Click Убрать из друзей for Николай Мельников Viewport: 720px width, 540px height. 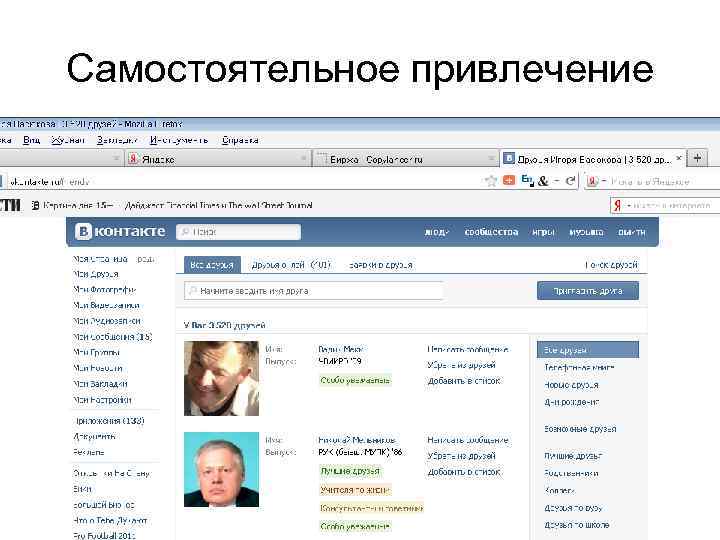461,456
